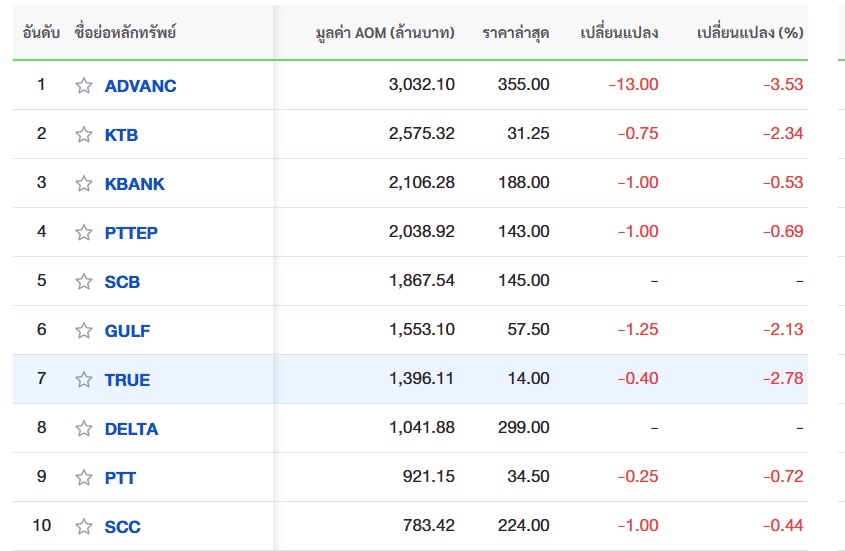Select the highlighted TRUE table row price

point(527,379)
